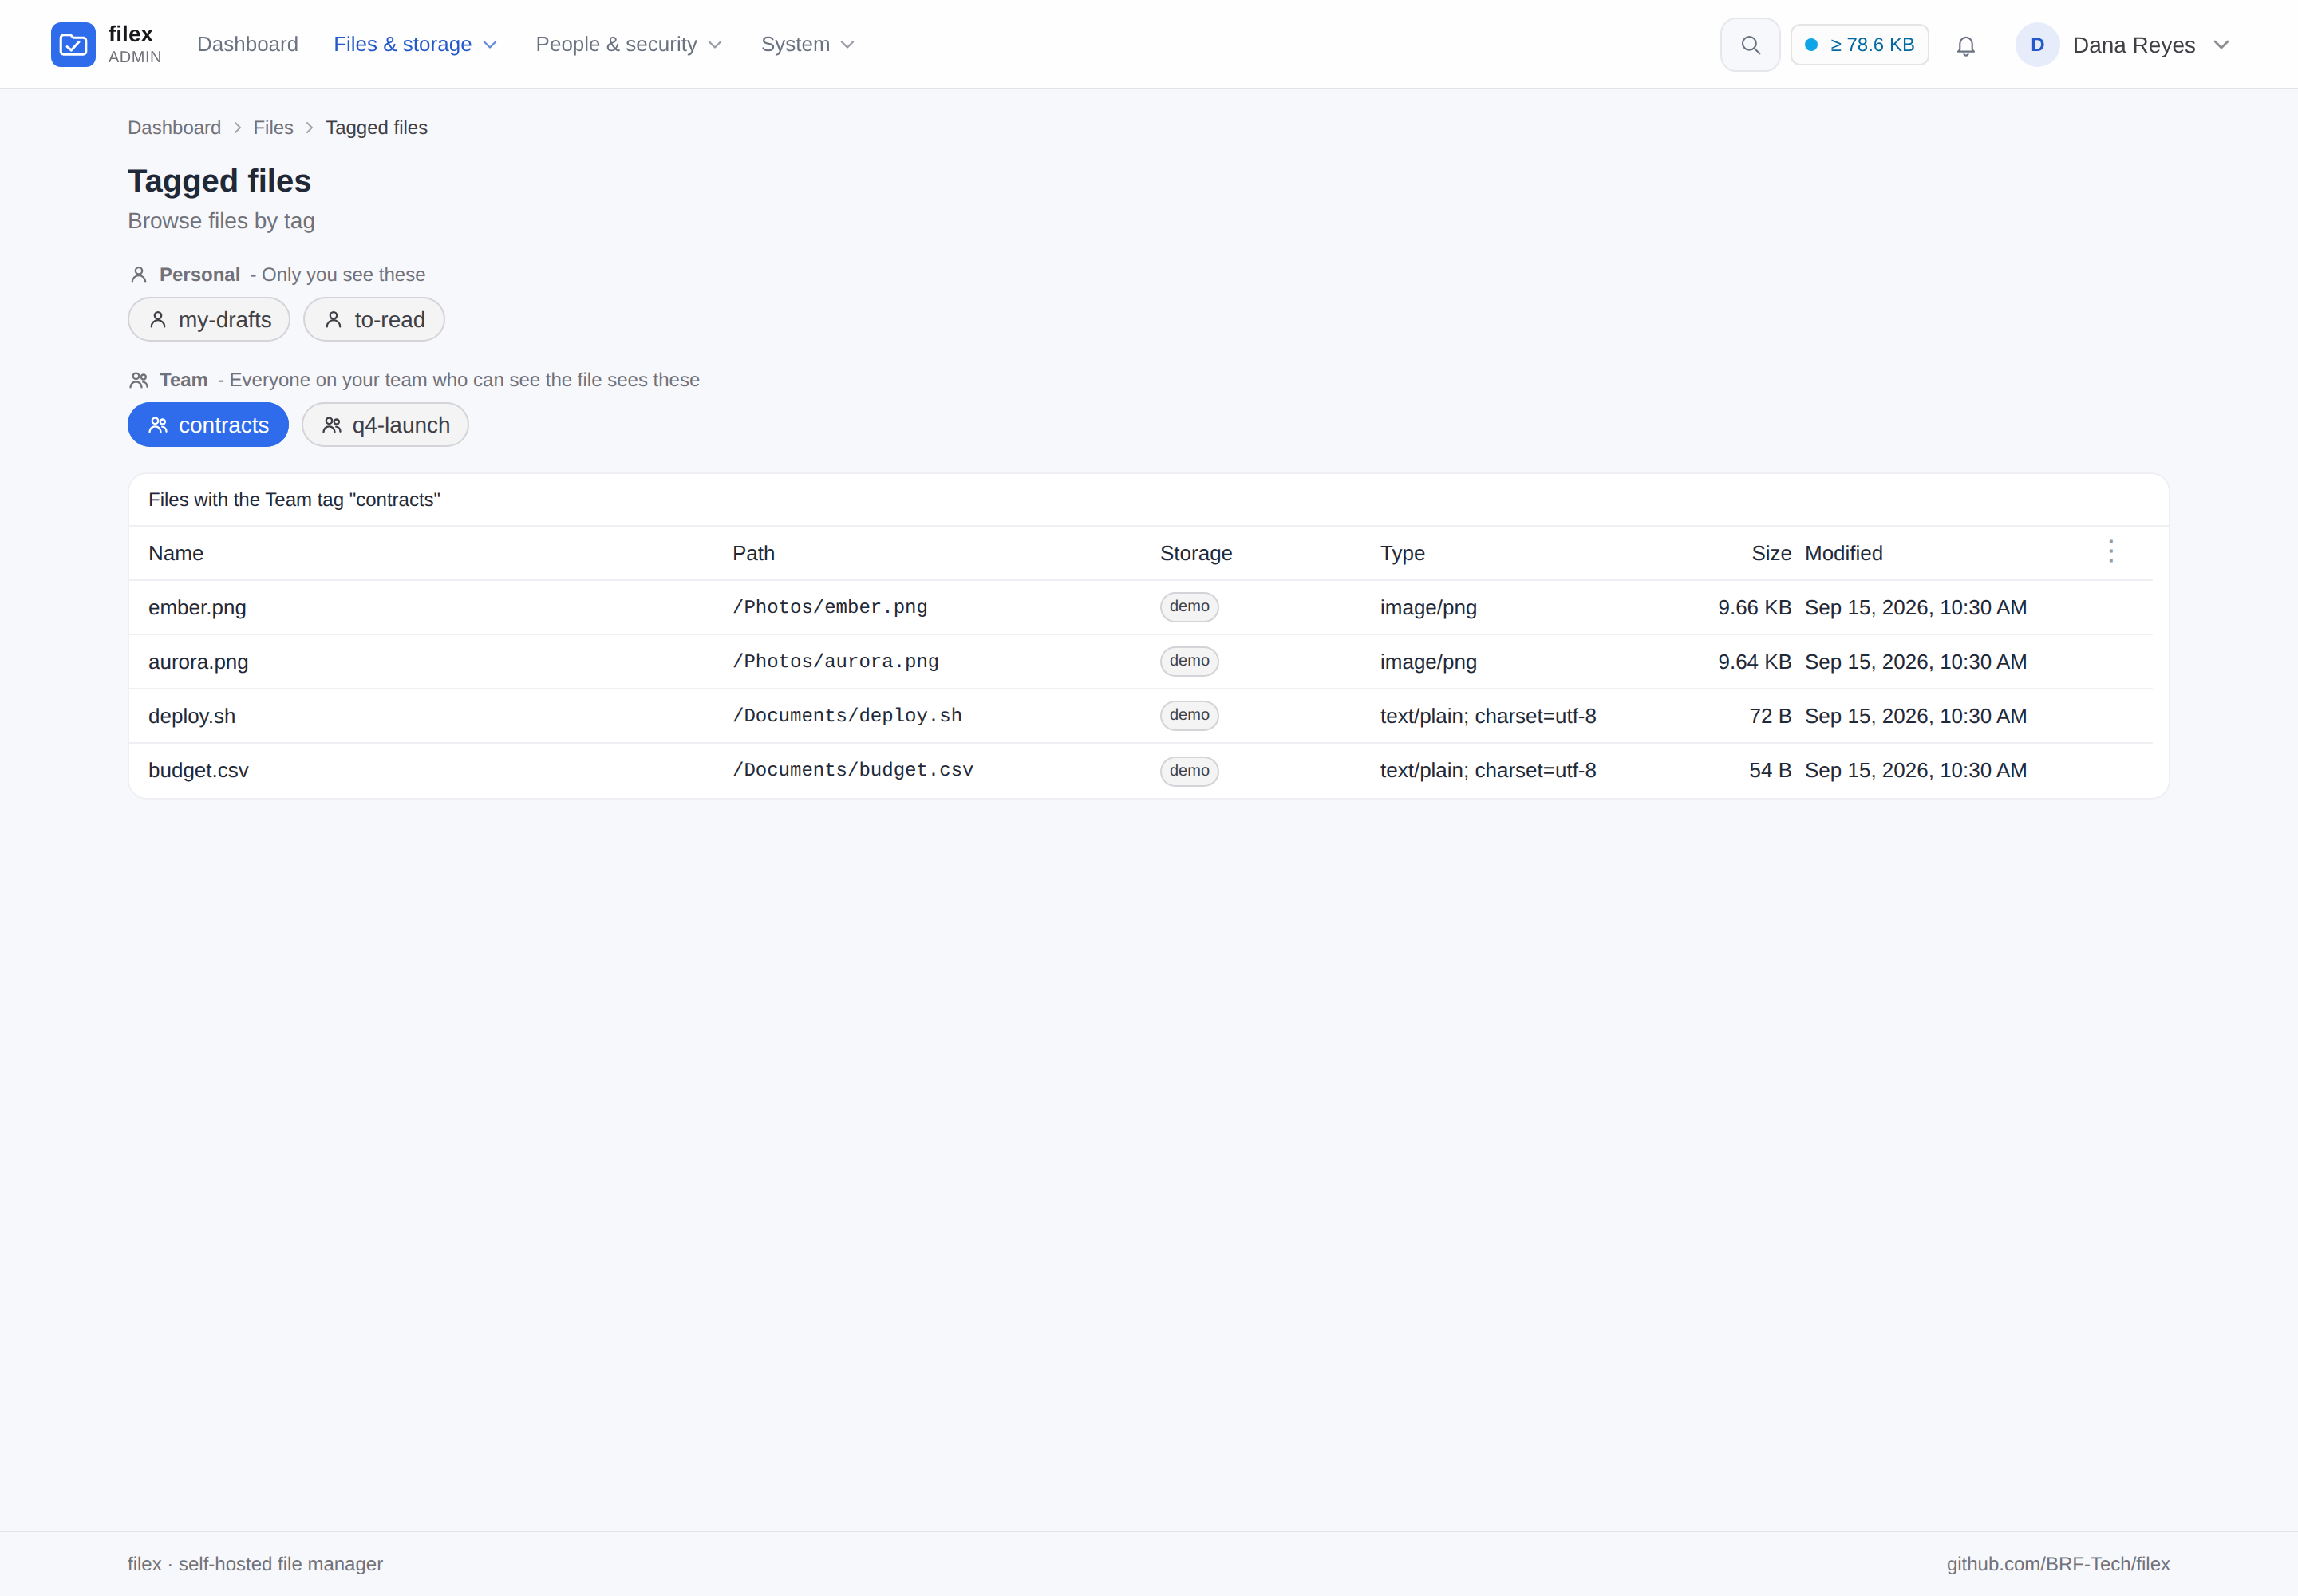Click the storage usage 78.6 KB indicator
The height and width of the screenshot is (1596, 2298).
tap(1859, 45)
